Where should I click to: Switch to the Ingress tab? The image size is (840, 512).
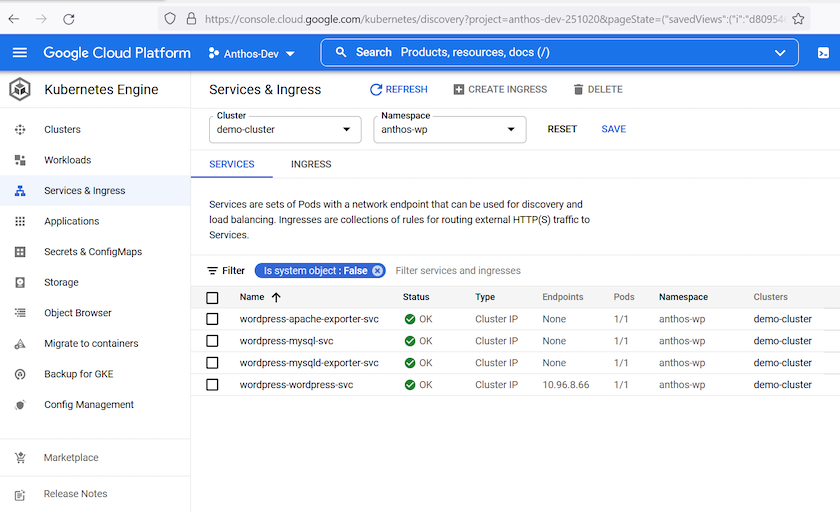click(x=311, y=164)
